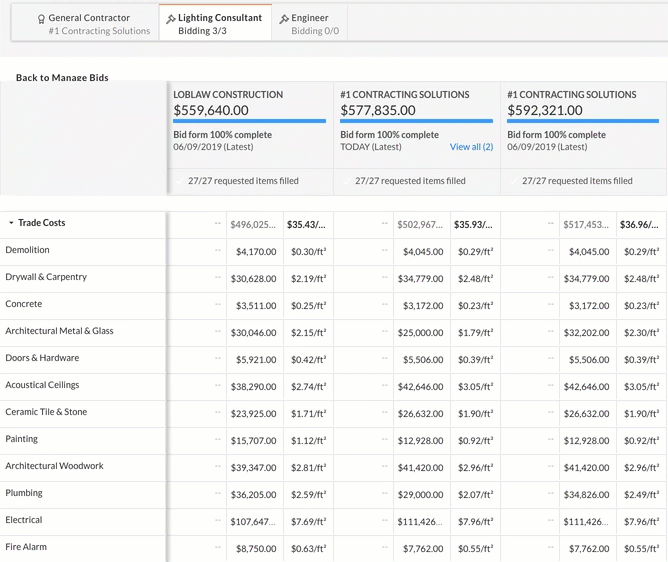
Task: Click the $5,921.00 Doors & Hardware cell
Action: [255, 360]
